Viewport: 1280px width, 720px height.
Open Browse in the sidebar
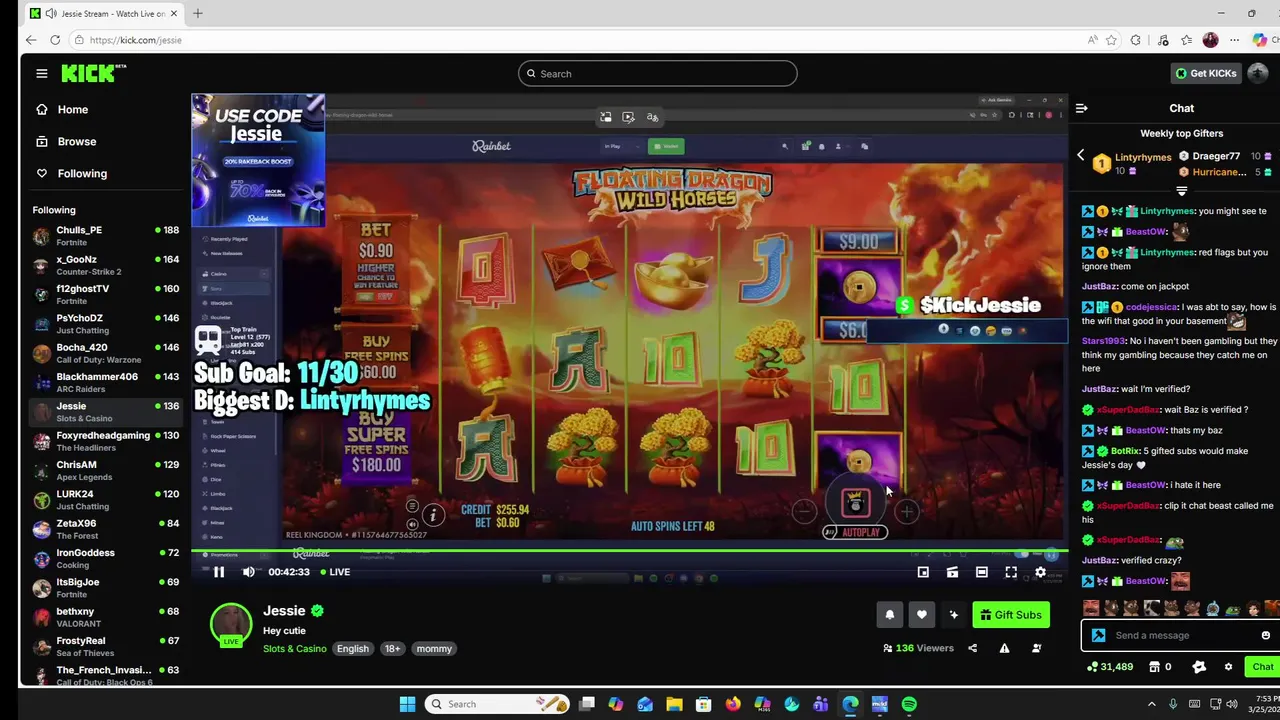pos(76,141)
